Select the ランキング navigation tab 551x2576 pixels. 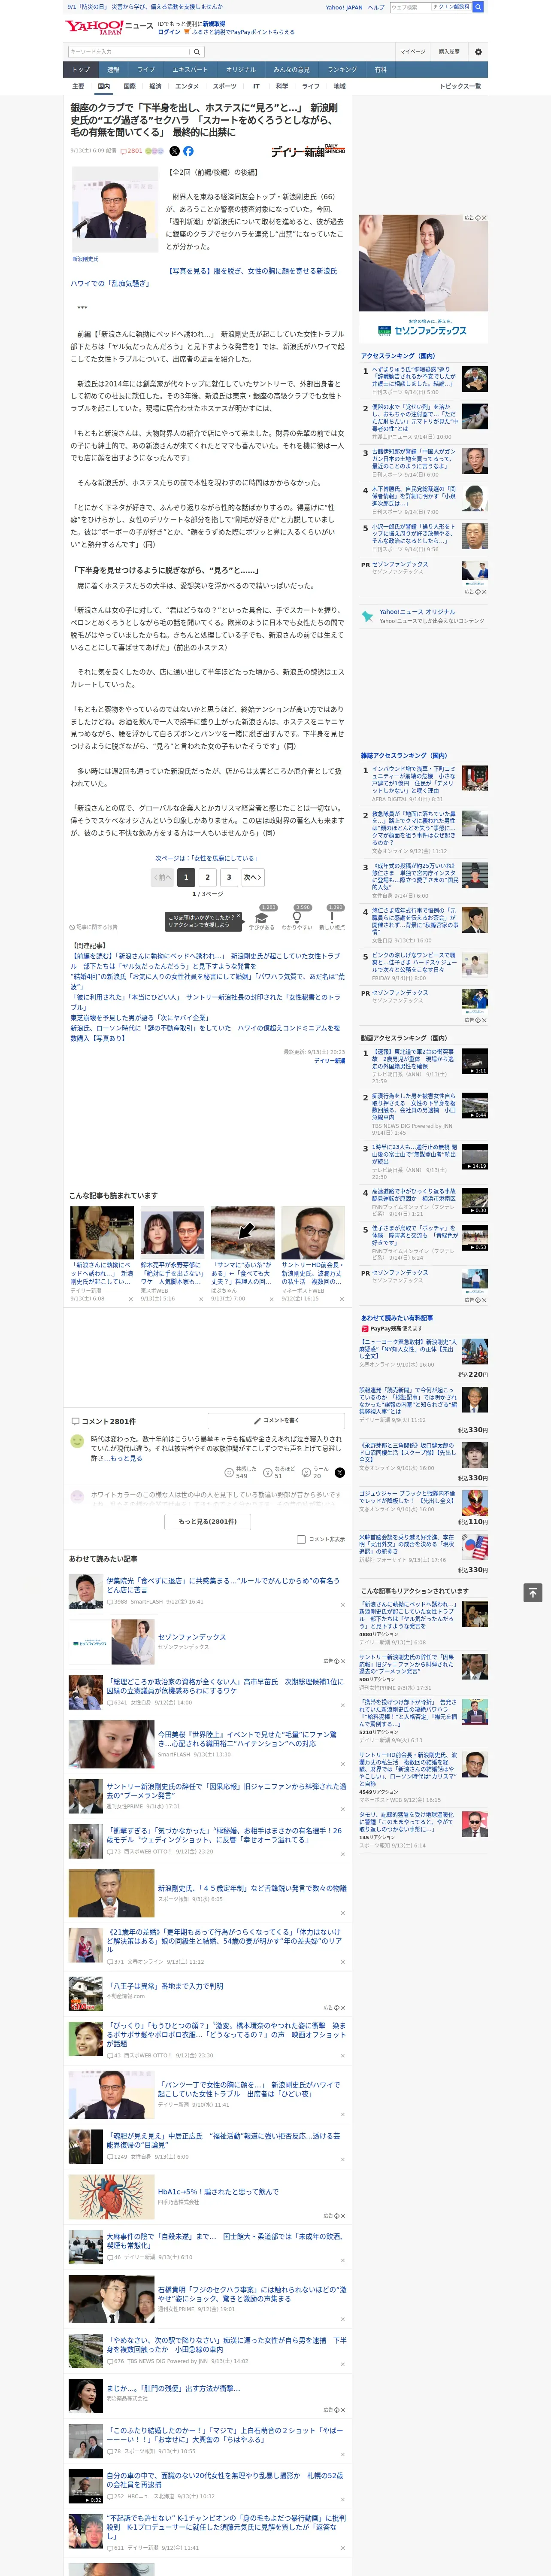tap(342, 70)
